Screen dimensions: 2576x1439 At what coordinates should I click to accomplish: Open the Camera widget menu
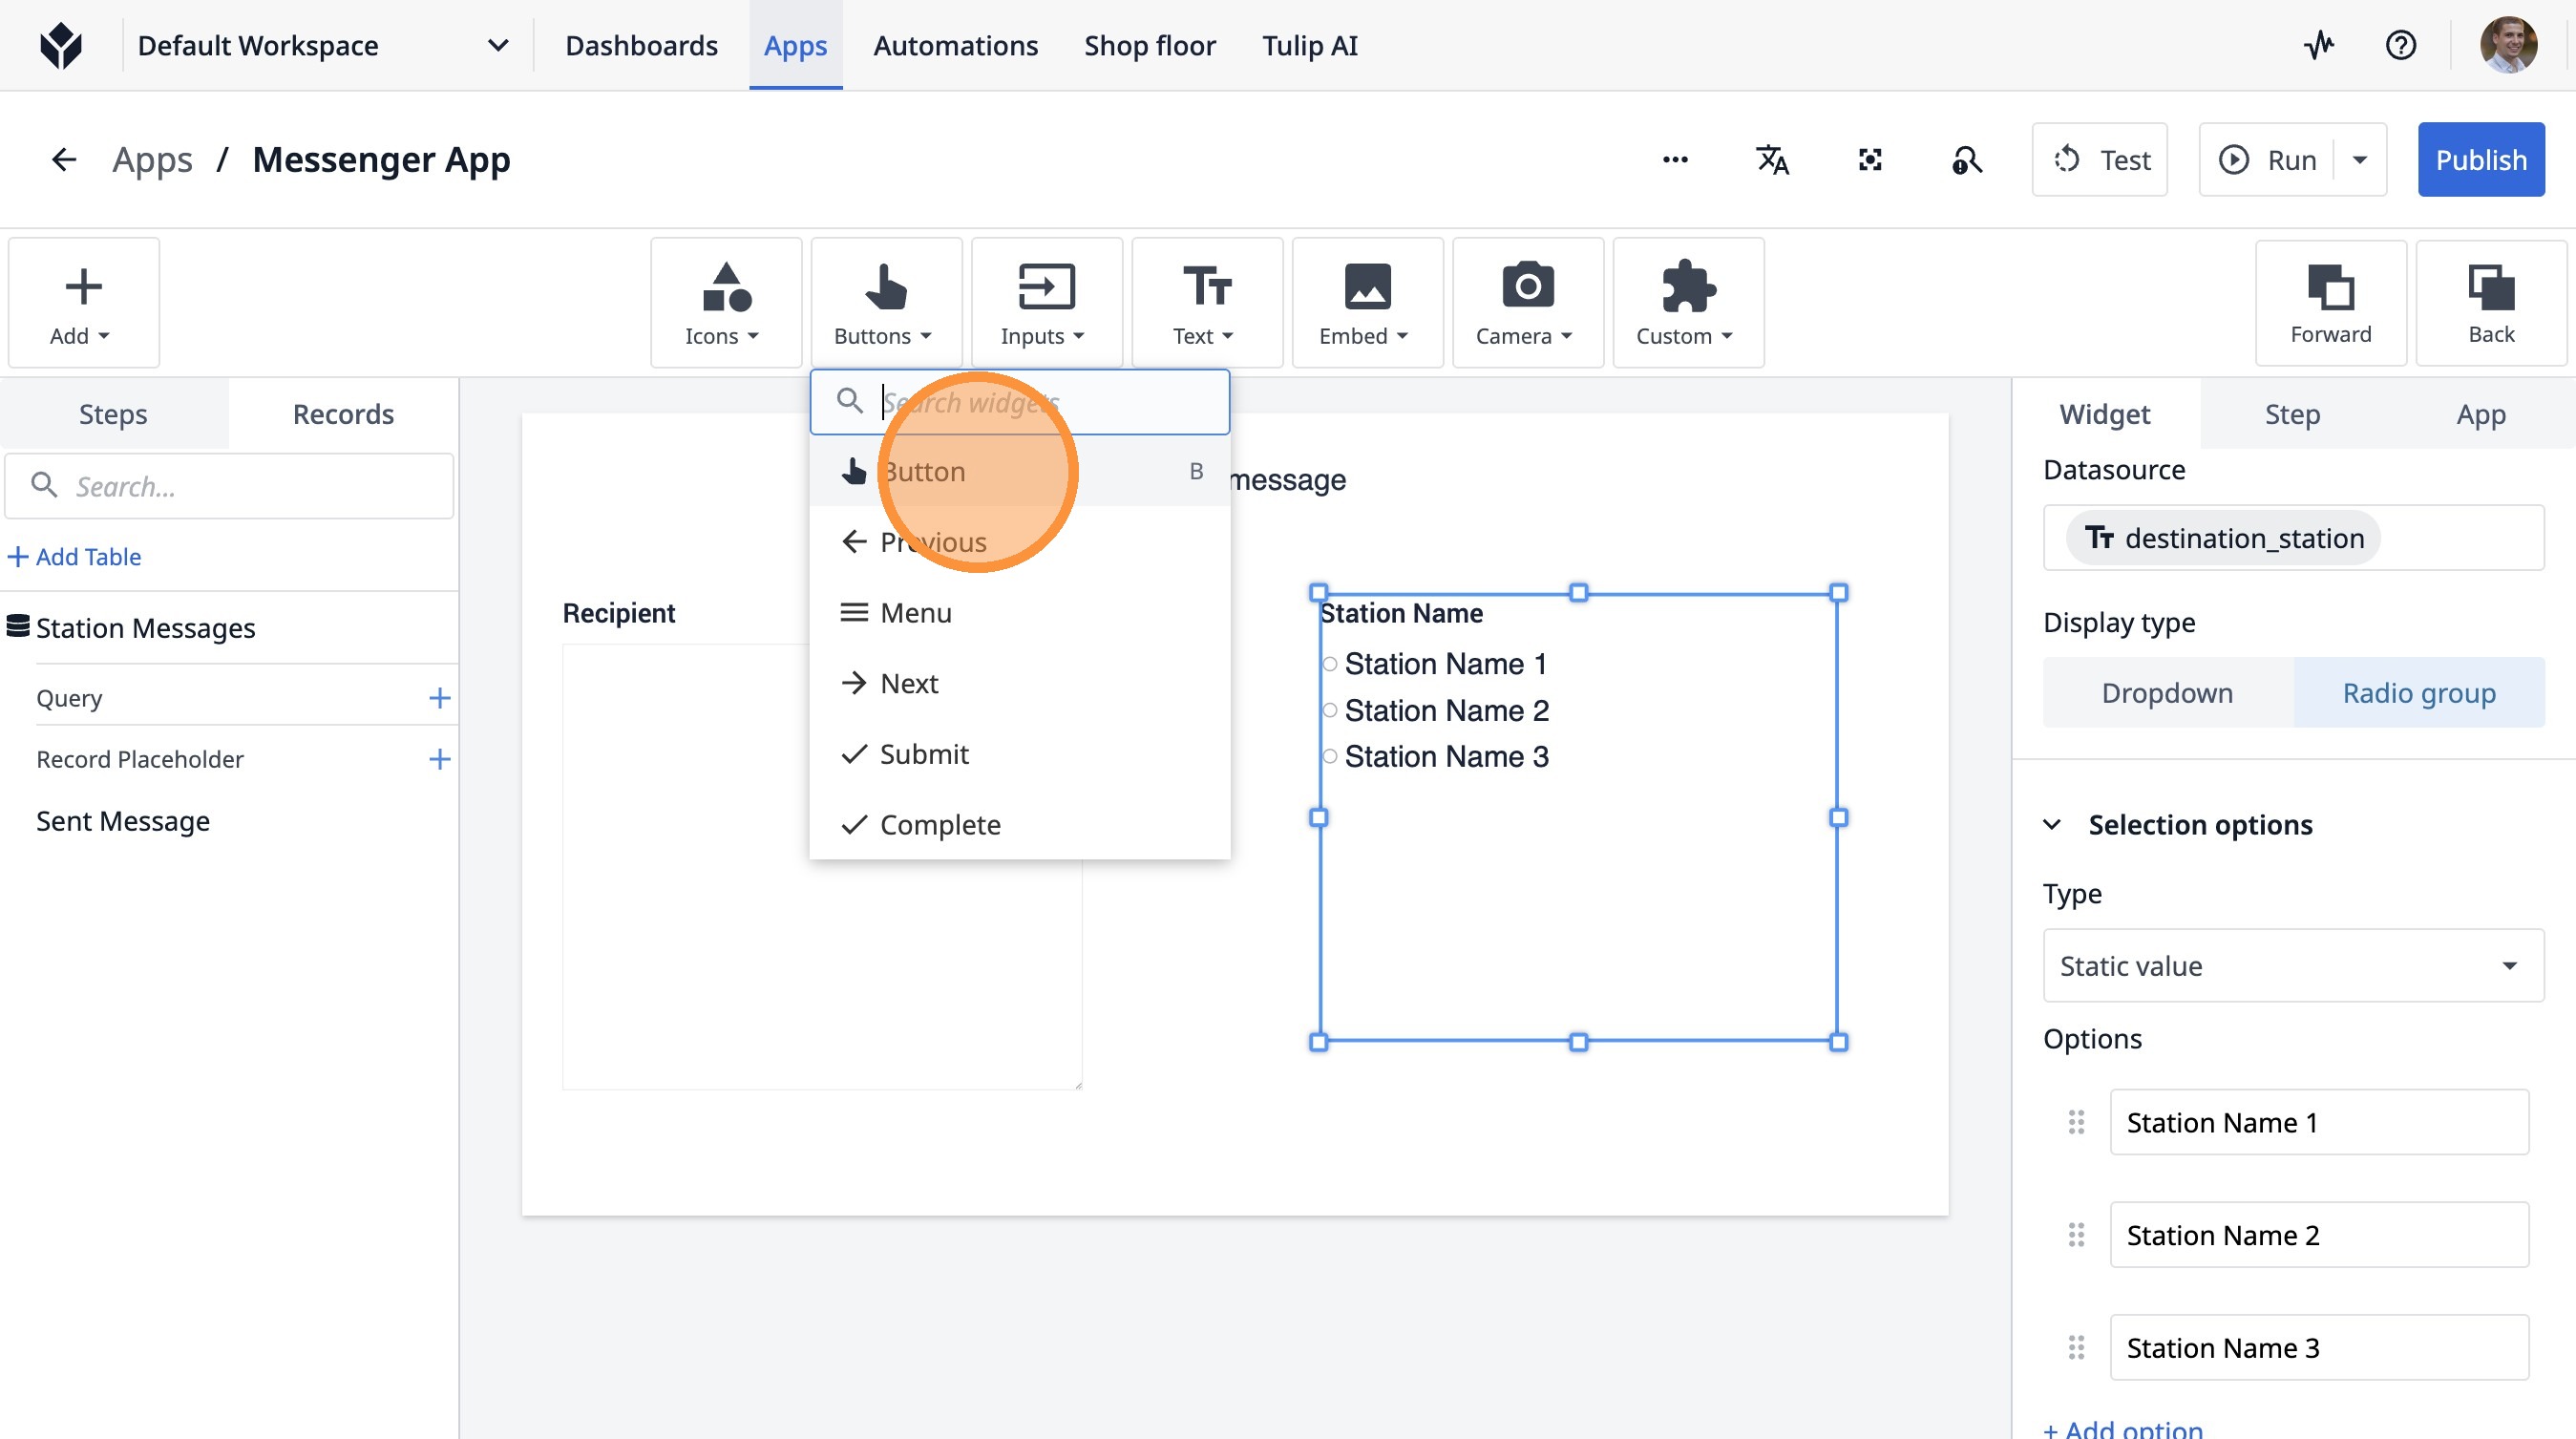(1526, 303)
